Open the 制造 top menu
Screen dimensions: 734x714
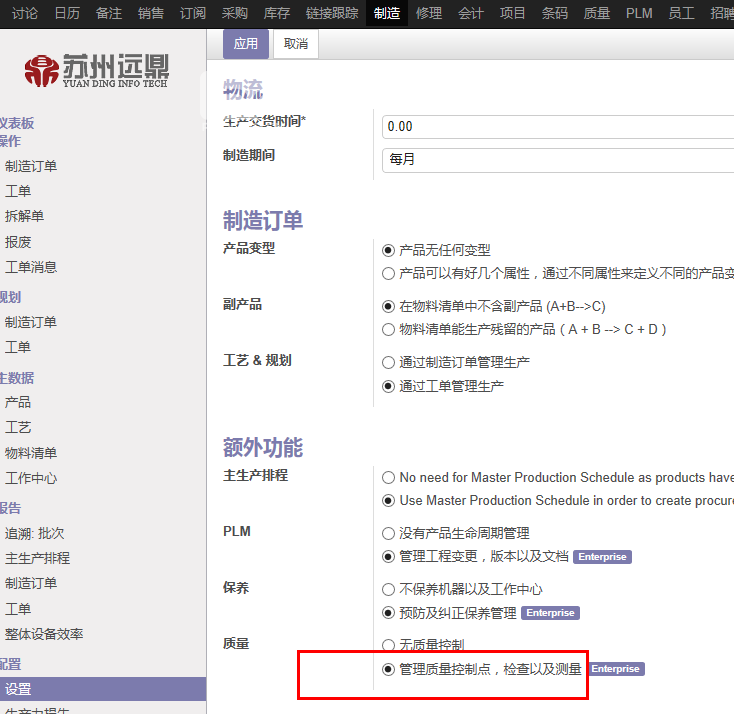click(x=387, y=13)
